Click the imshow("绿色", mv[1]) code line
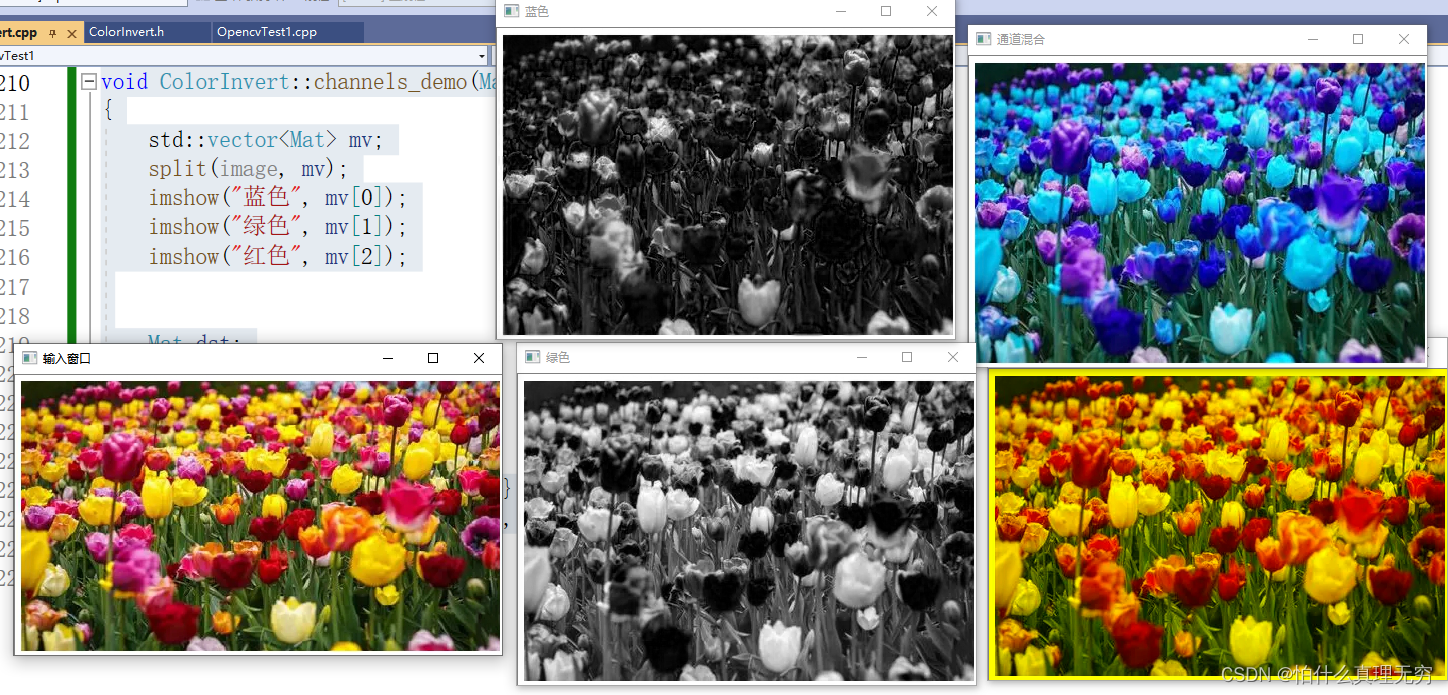 tap(278, 227)
